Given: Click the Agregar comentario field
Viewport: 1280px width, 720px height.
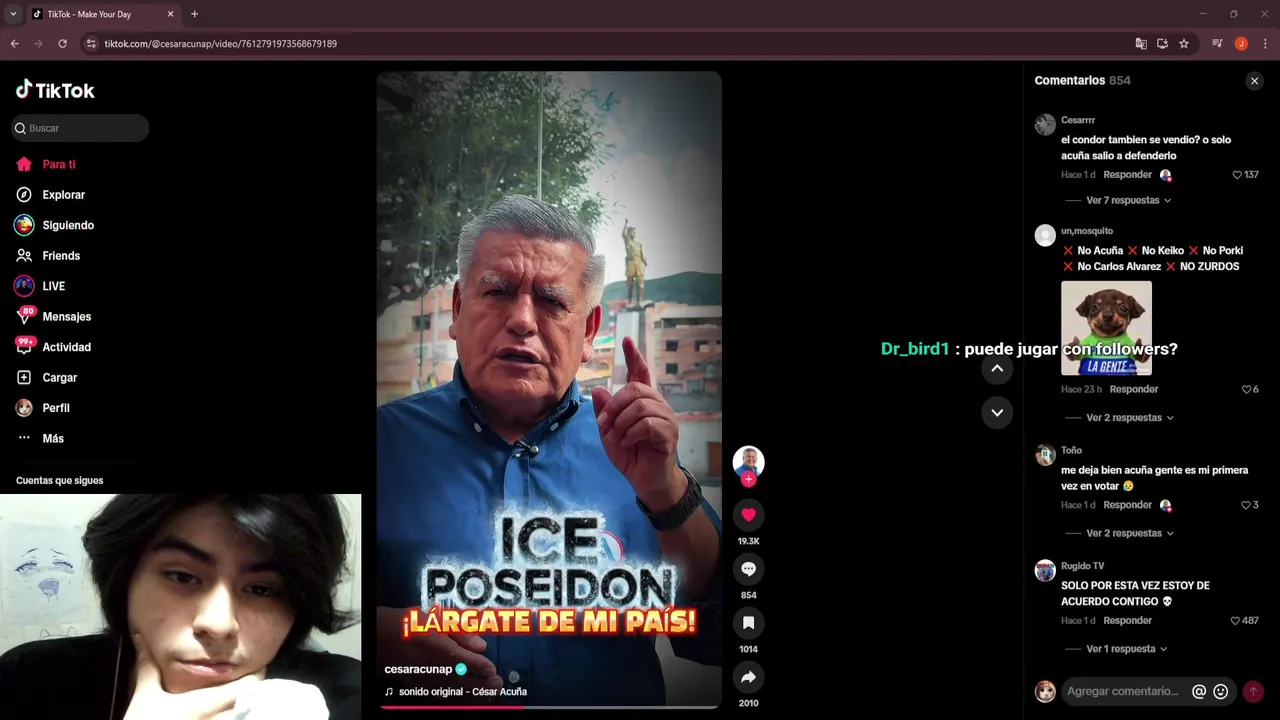Looking at the screenshot, I should pos(1123,691).
